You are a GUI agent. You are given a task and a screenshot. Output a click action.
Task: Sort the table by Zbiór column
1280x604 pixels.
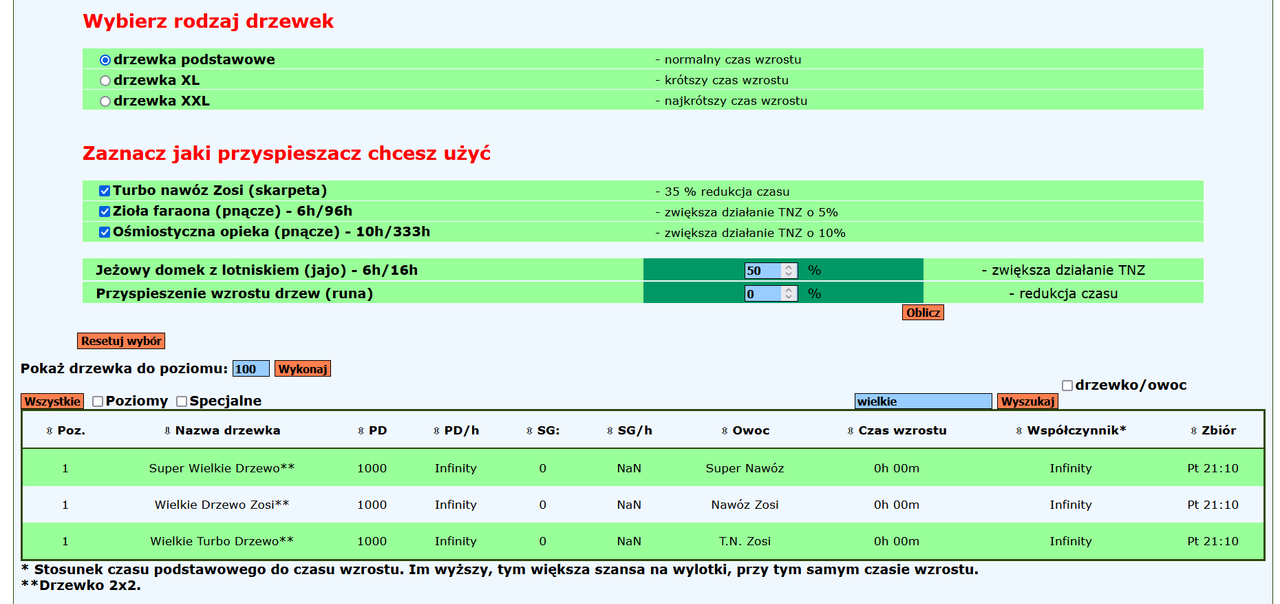point(1213,430)
